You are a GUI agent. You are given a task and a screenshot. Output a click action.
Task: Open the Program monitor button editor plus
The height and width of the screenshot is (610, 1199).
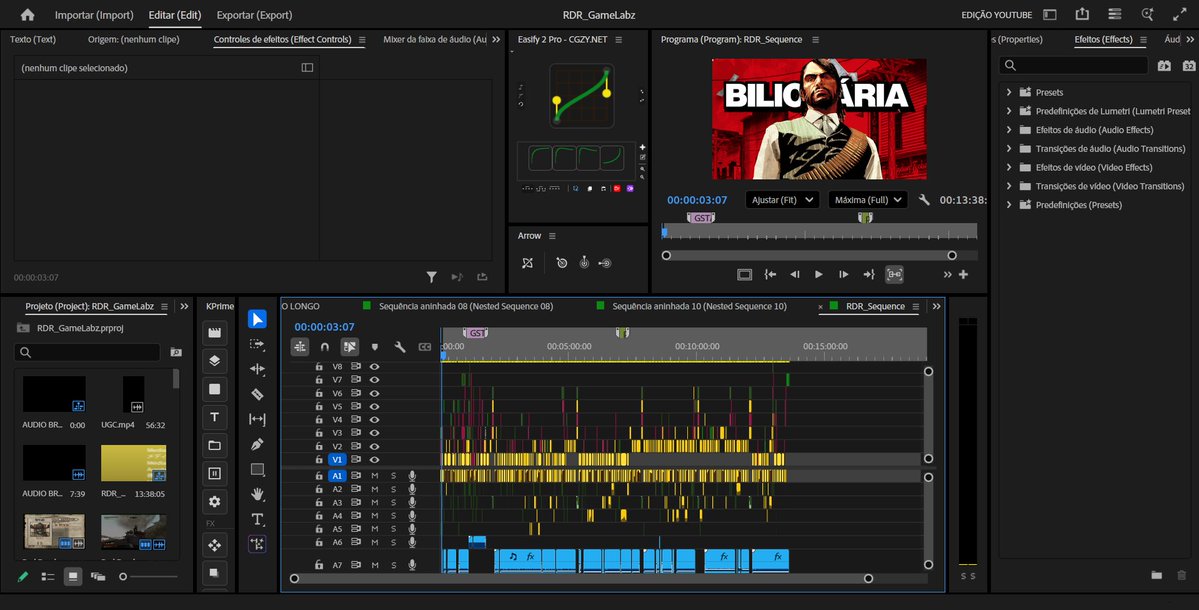pos(963,274)
